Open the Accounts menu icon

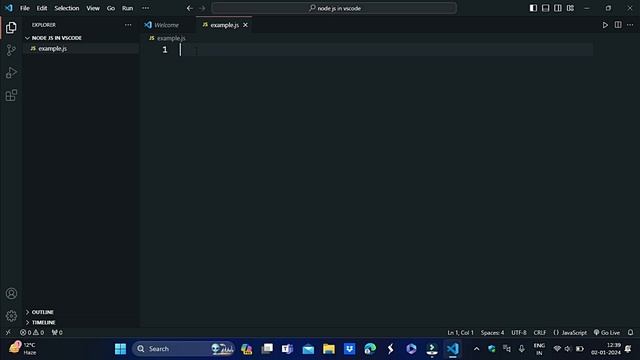[x=11, y=293]
